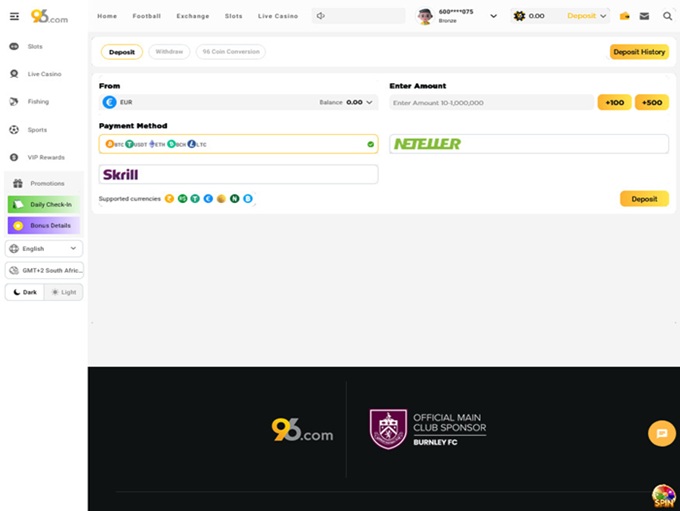Open Slots in top navigation
Screen dimensions: 680x511
[234, 16]
